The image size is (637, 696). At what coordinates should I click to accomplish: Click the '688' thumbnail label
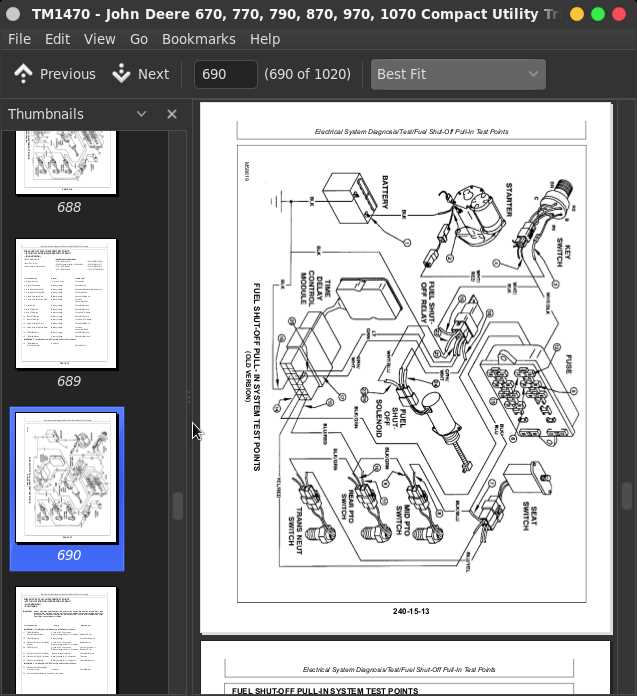69,207
